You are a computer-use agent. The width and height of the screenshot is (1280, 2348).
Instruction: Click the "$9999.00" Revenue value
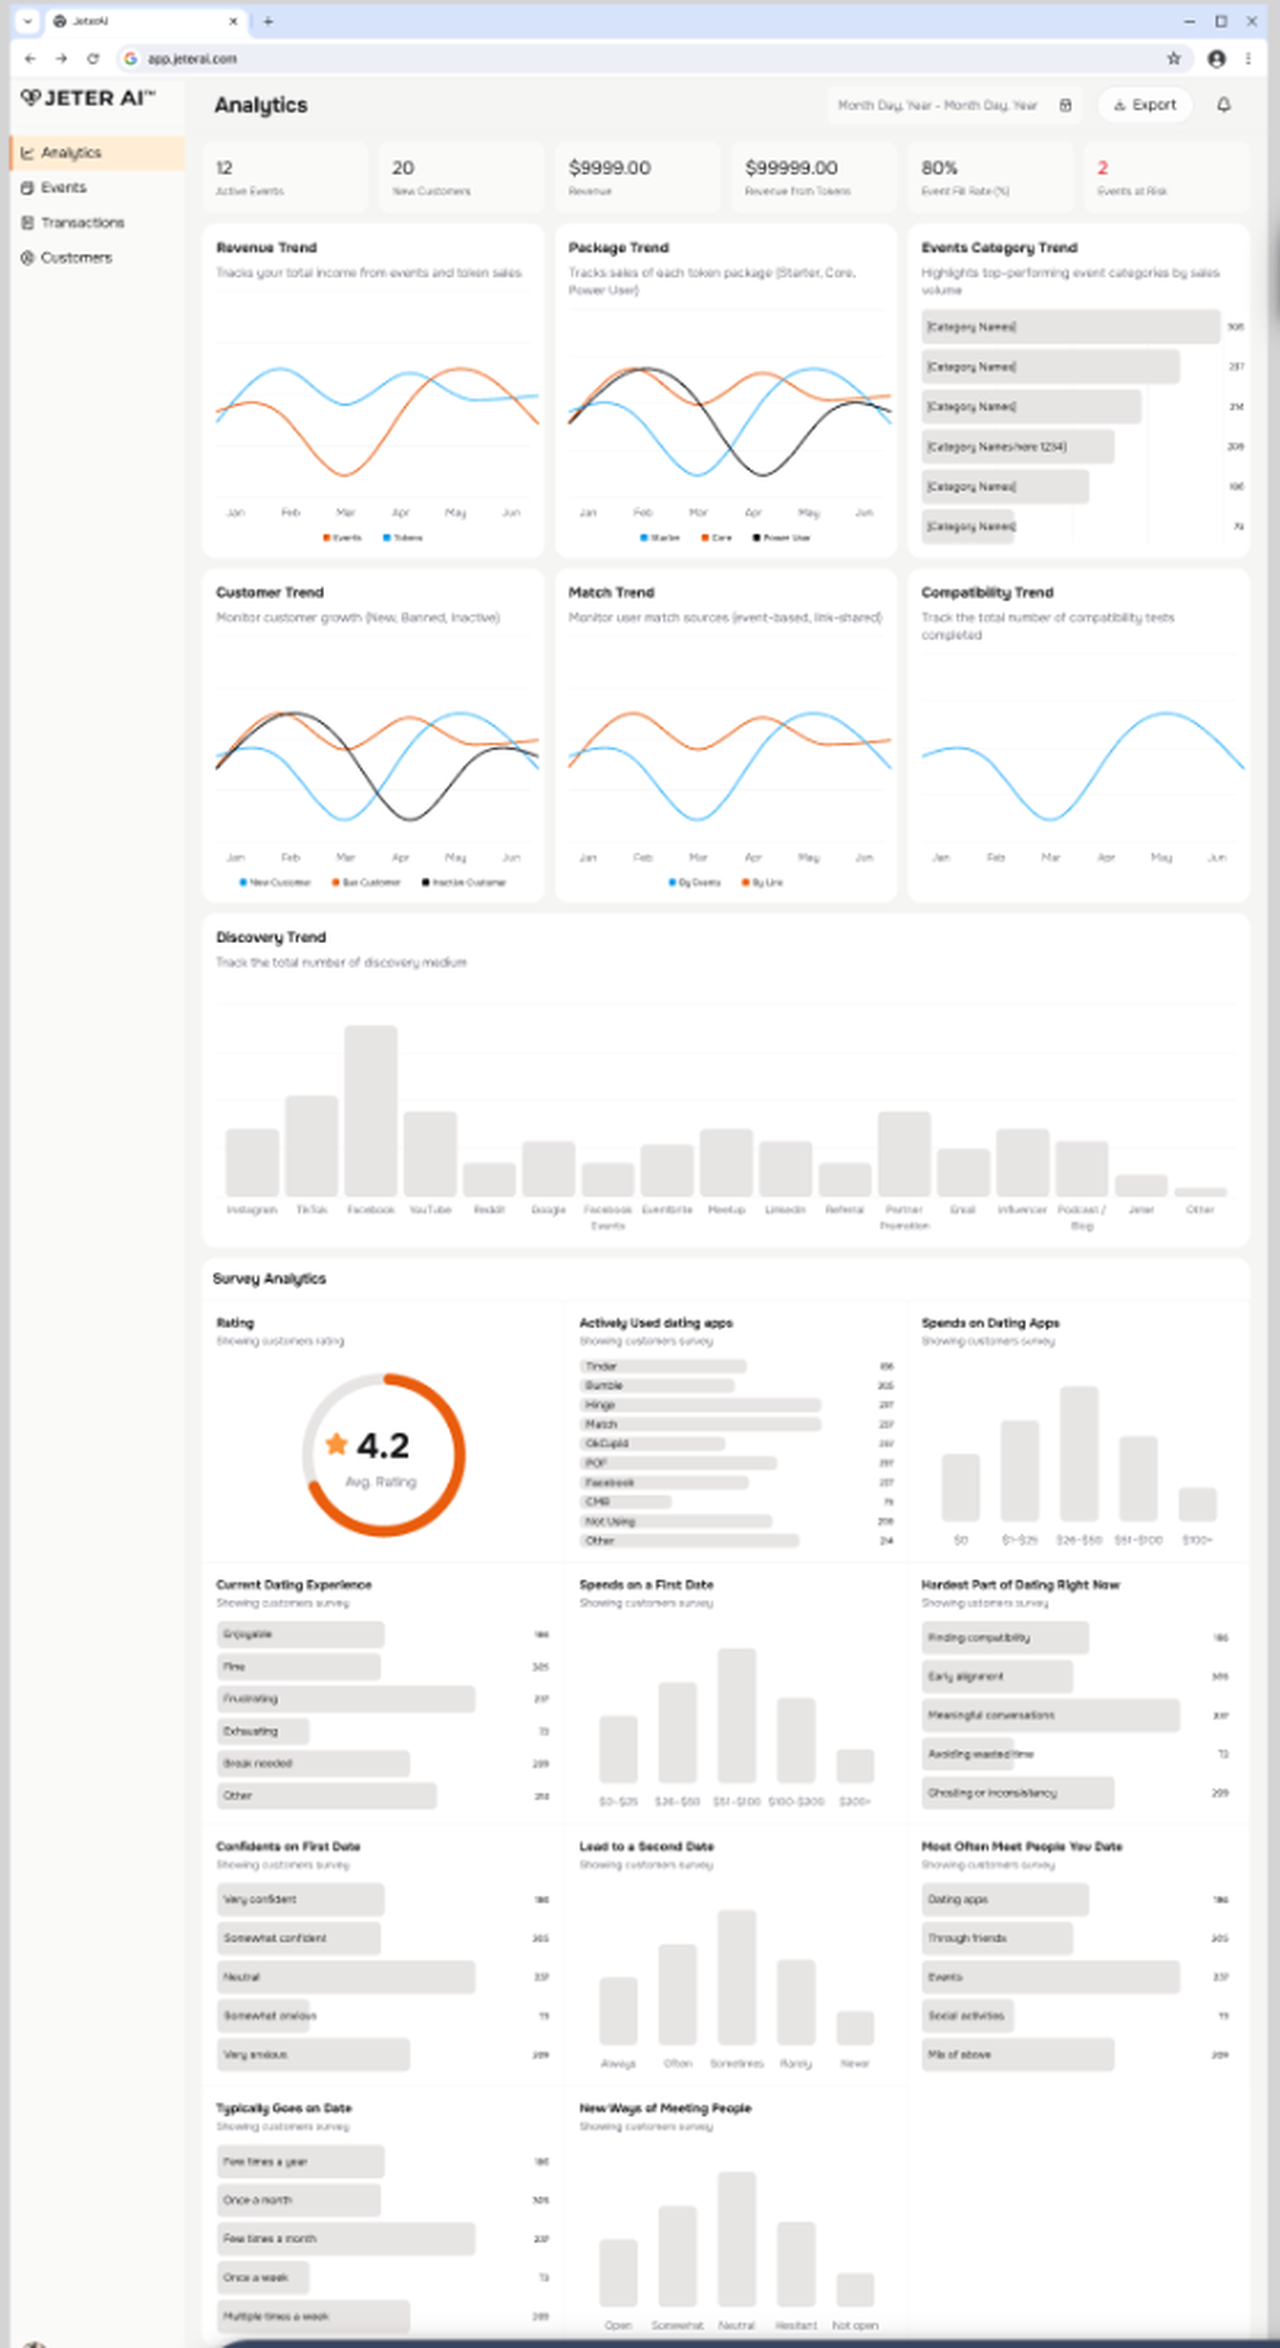(610, 168)
